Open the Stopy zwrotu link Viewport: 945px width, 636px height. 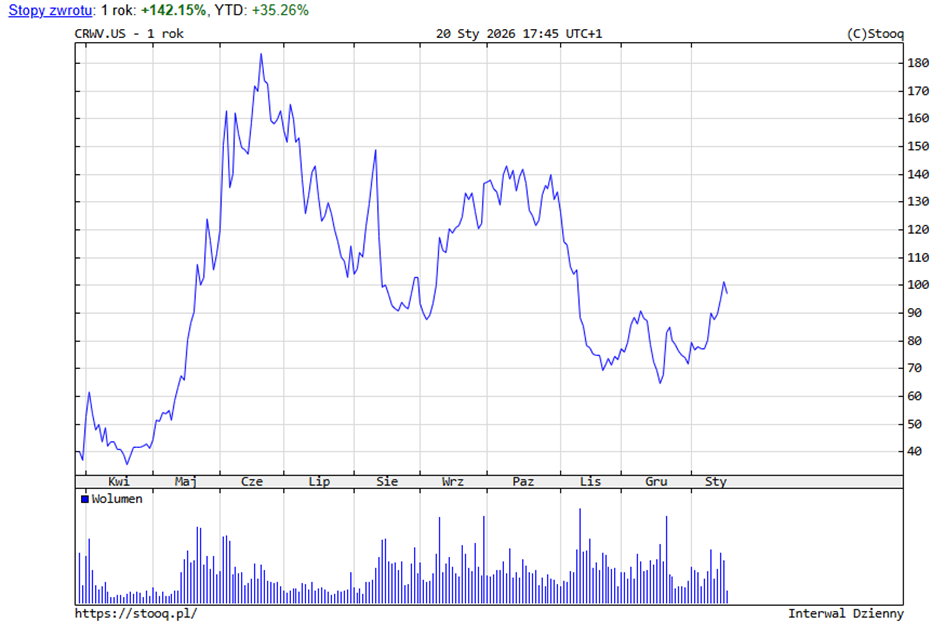point(48,10)
